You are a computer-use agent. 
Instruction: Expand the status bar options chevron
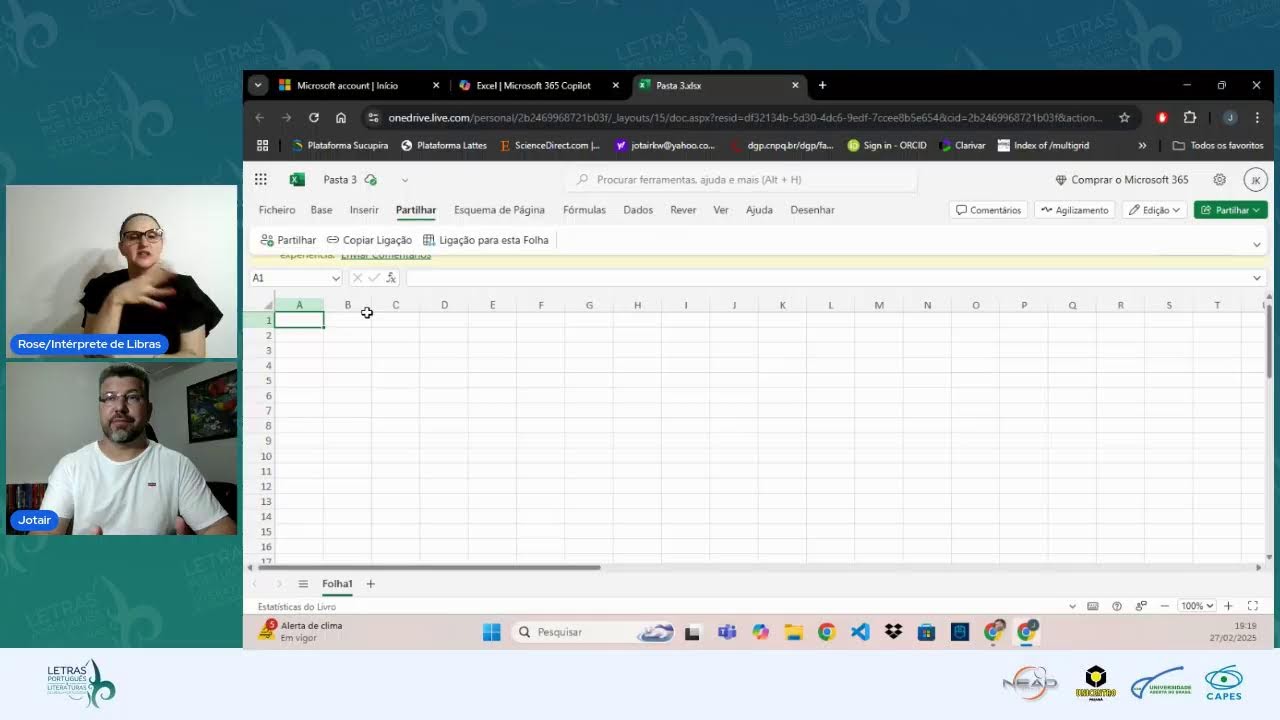click(1072, 606)
